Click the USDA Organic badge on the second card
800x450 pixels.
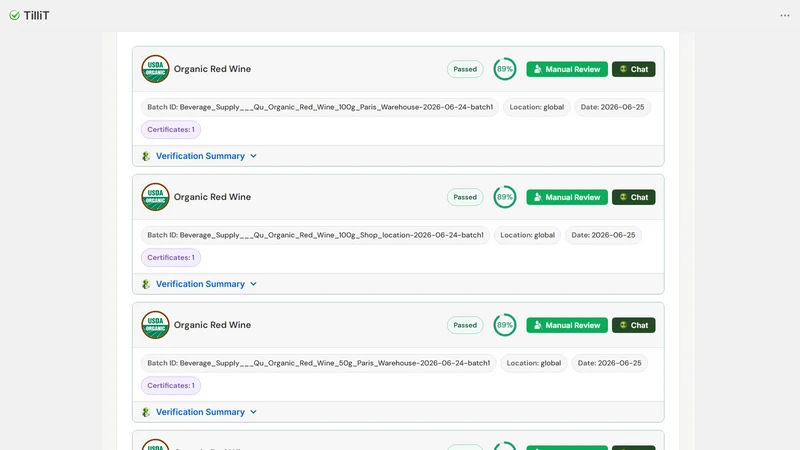pyautogui.click(x=155, y=197)
